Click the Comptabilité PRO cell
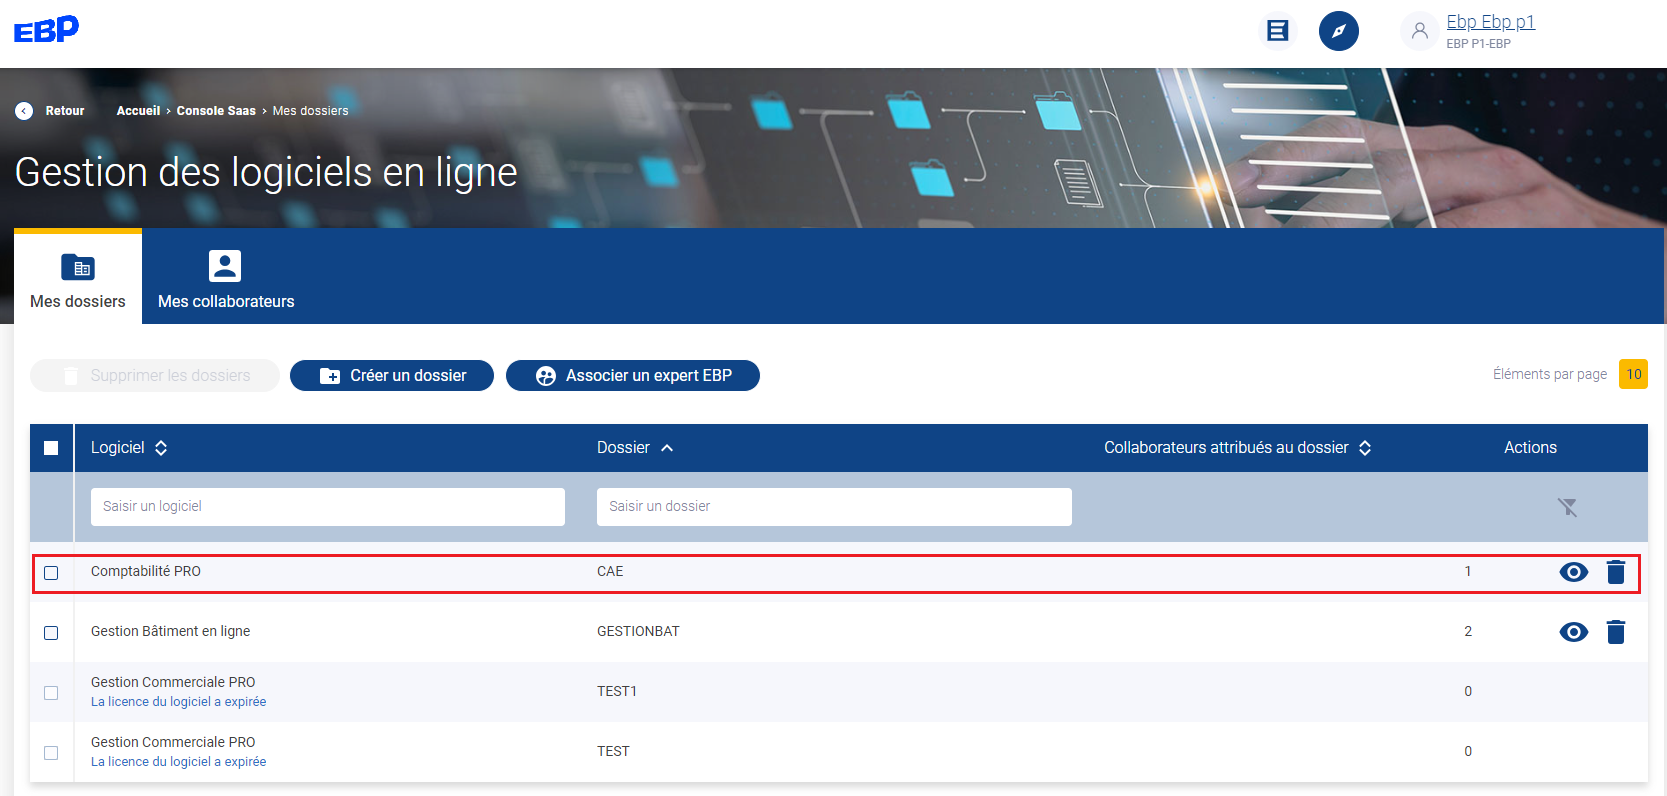 click(146, 571)
